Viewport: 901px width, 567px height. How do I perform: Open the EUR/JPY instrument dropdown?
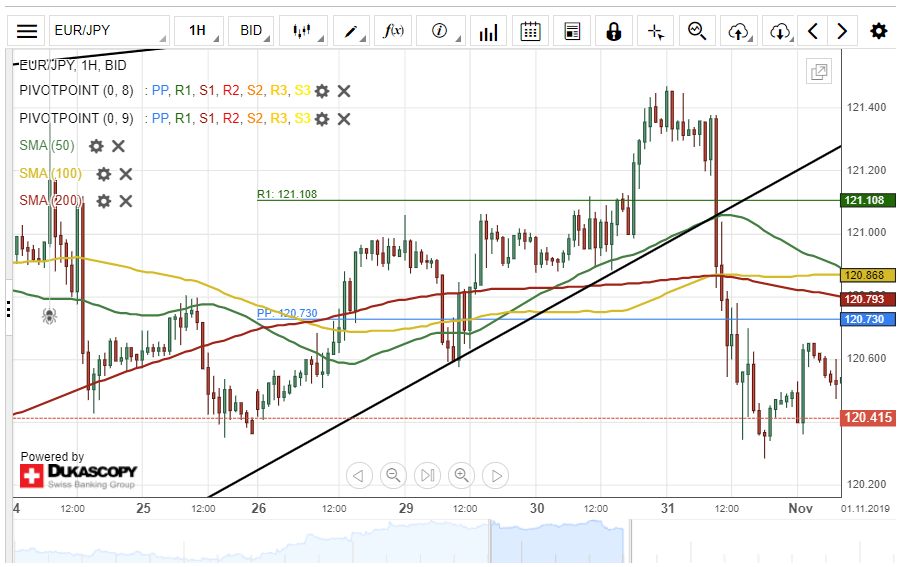(108, 31)
